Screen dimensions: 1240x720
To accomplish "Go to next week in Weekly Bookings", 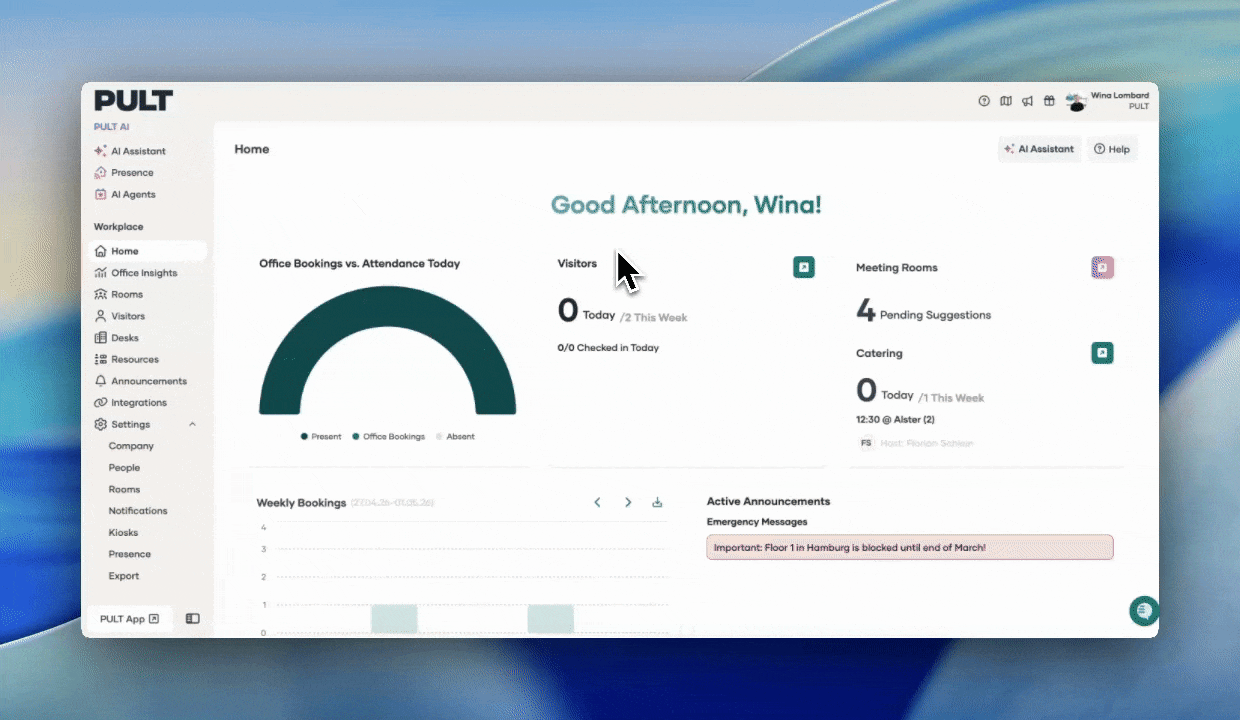I will pyautogui.click(x=628, y=502).
